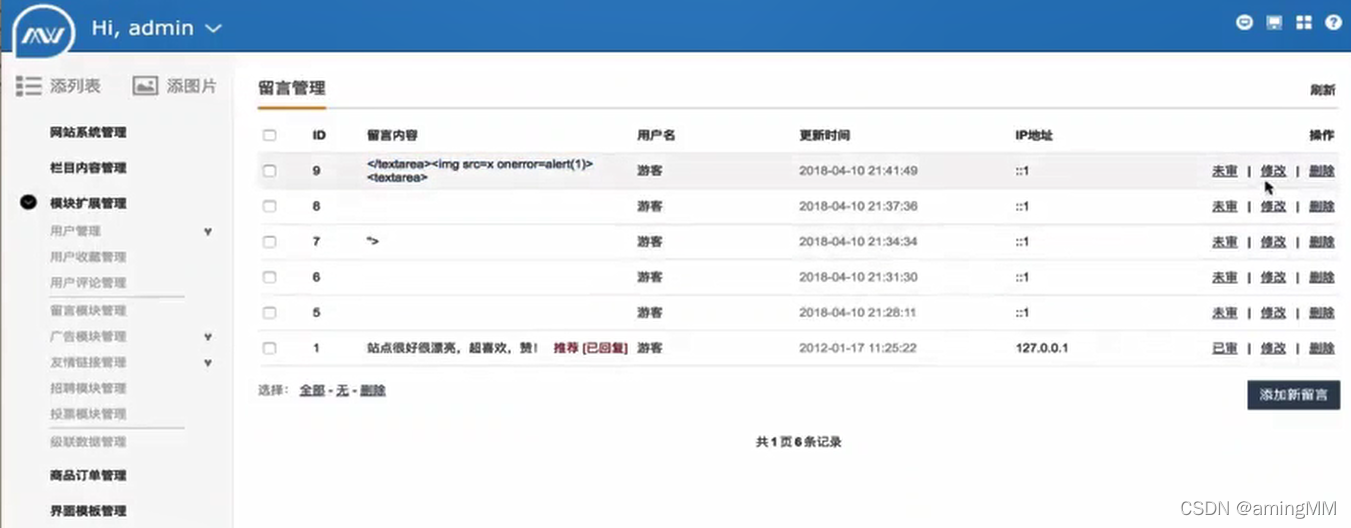Screen dimensions: 1351x528
Task: Click the 更新时间 column header
Action: coord(824,135)
